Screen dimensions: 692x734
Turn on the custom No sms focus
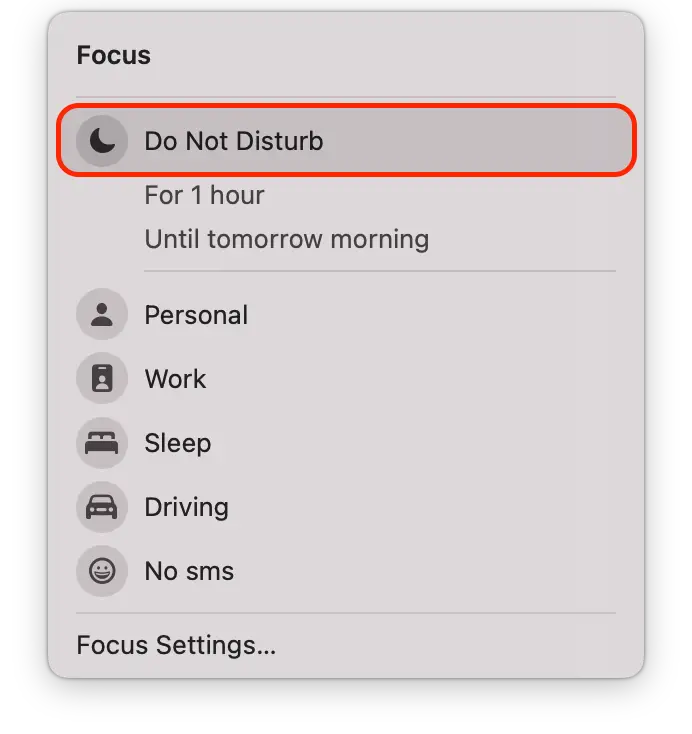pyautogui.click(x=346, y=571)
